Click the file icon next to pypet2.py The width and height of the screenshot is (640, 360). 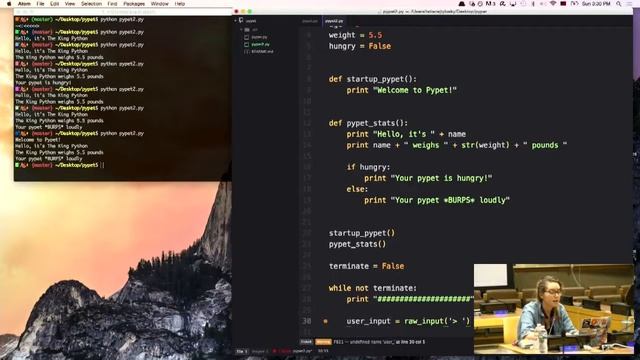tap(247, 44)
